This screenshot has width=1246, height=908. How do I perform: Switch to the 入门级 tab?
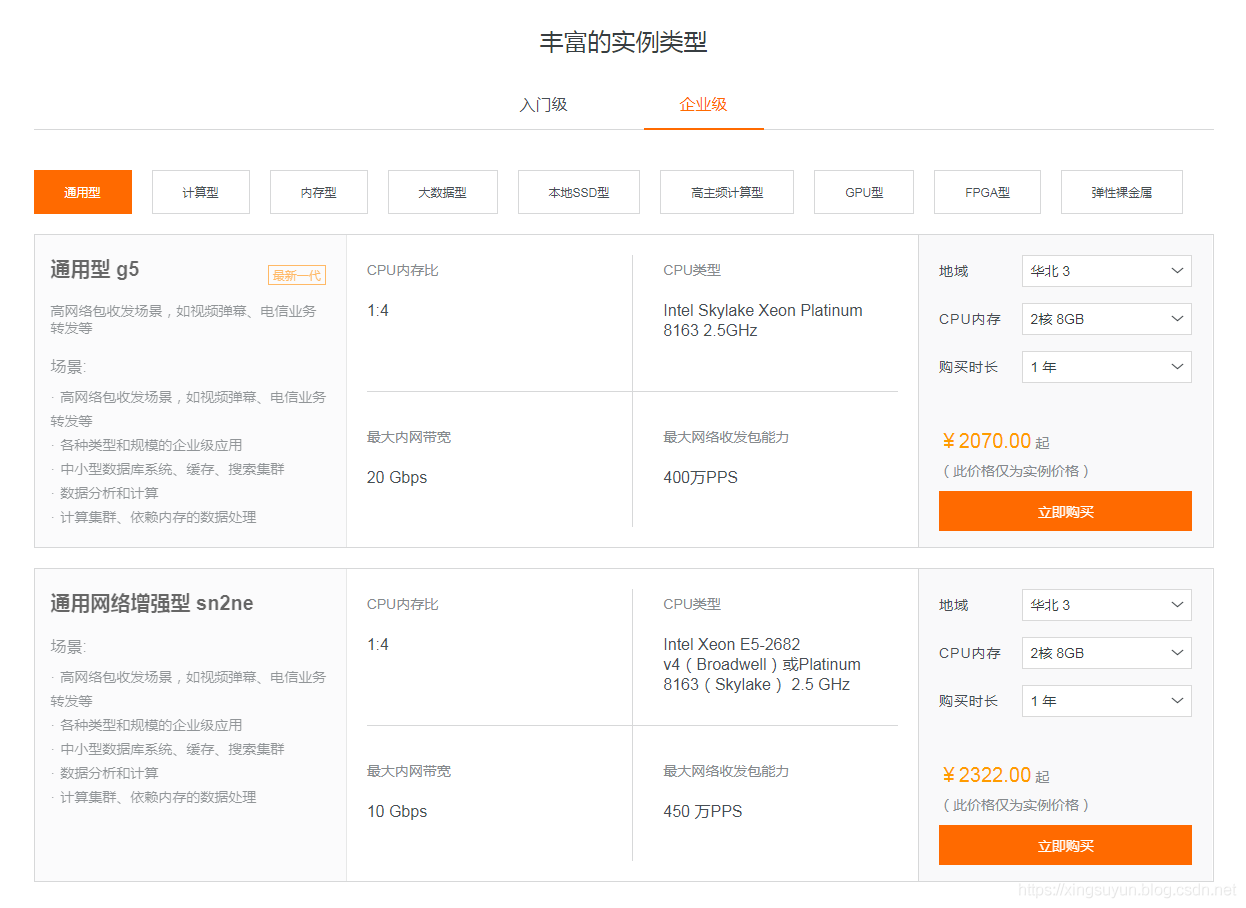pyautogui.click(x=543, y=104)
